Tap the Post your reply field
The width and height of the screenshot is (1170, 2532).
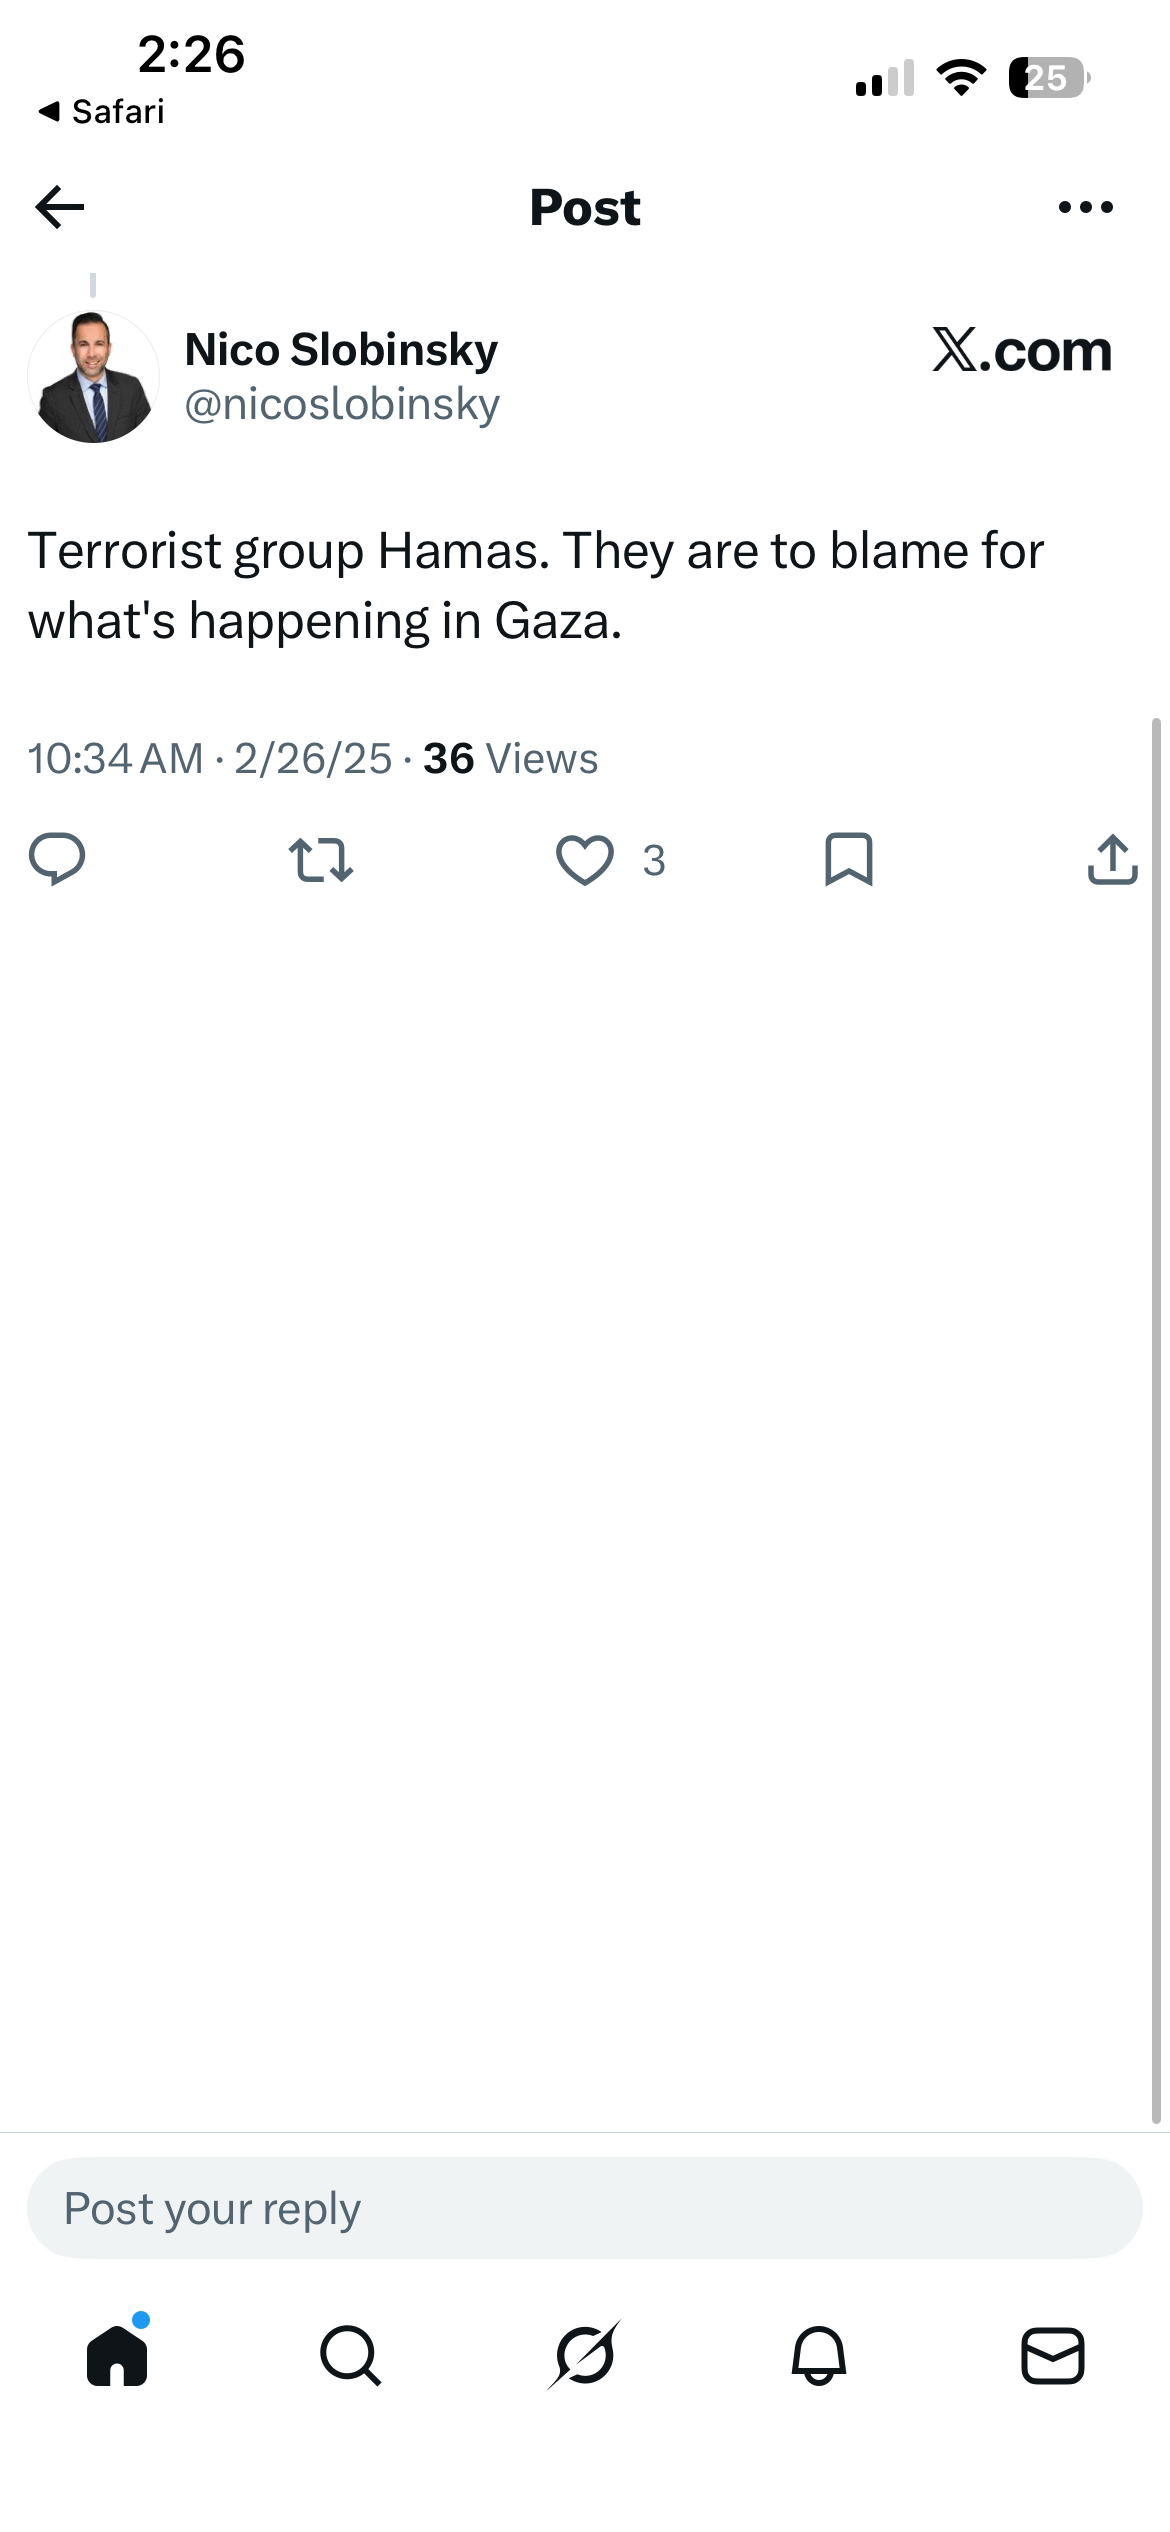[585, 2208]
